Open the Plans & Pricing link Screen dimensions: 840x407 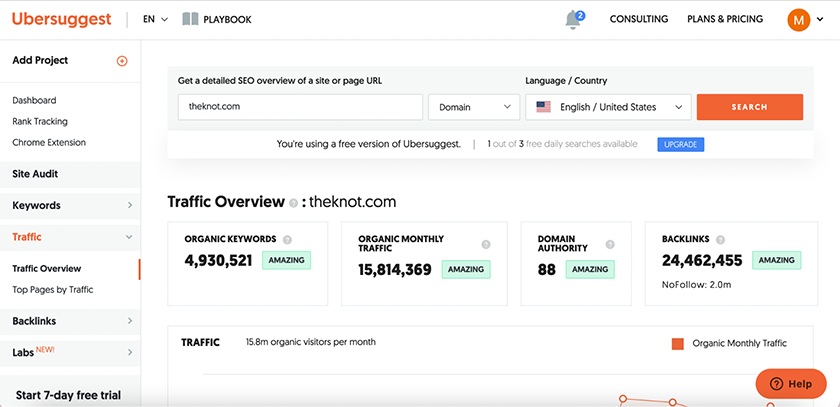click(x=725, y=19)
